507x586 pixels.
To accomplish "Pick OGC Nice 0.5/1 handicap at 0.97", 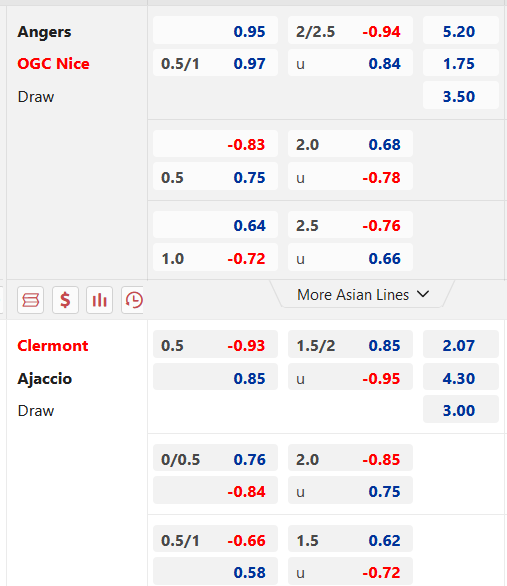I will click(x=215, y=64).
